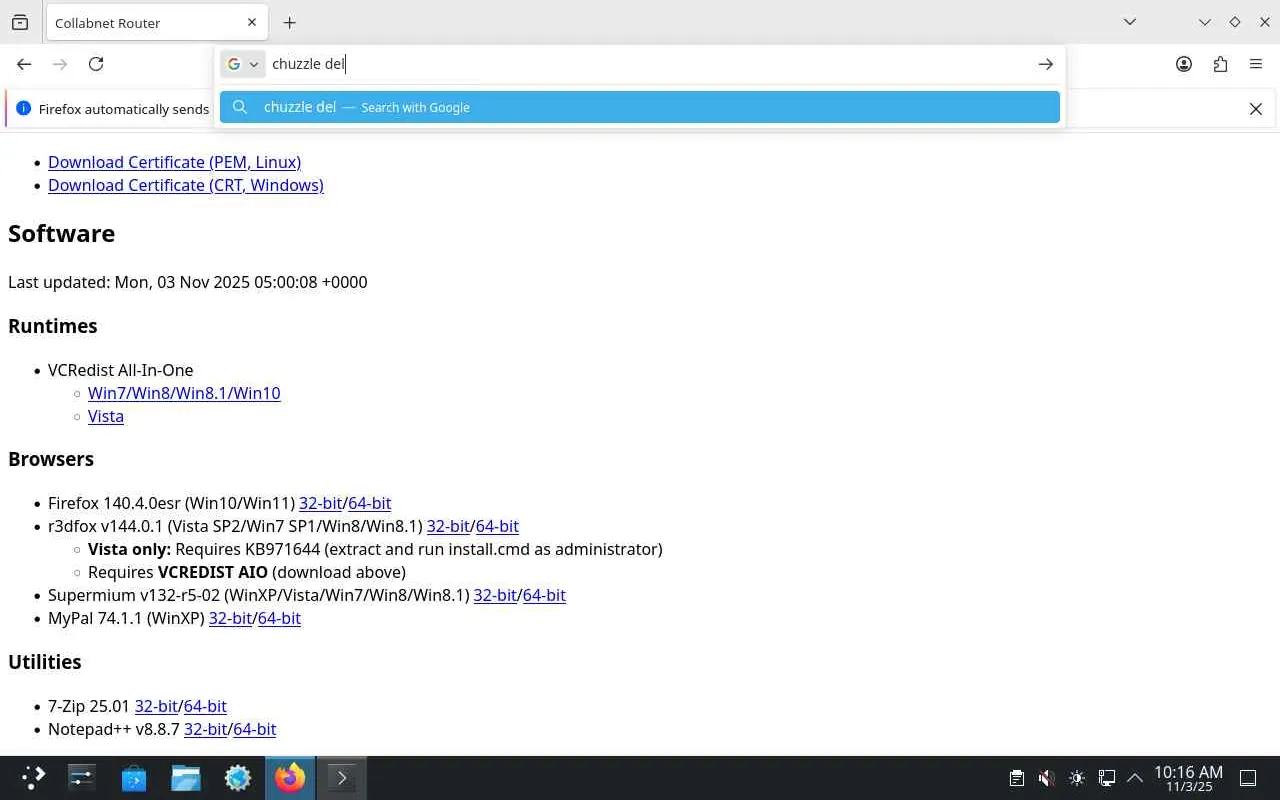This screenshot has height=800, width=1280.
Task: Download 7-Zip 25.01 64-bit
Action: click(205, 706)
